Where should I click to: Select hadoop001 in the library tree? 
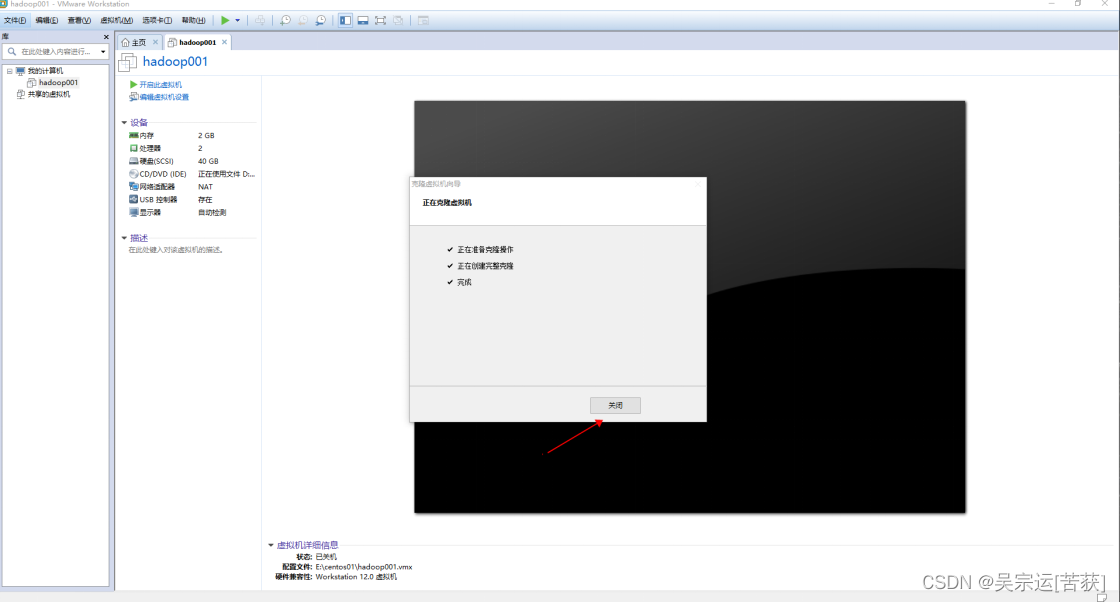tap(58, 83)
